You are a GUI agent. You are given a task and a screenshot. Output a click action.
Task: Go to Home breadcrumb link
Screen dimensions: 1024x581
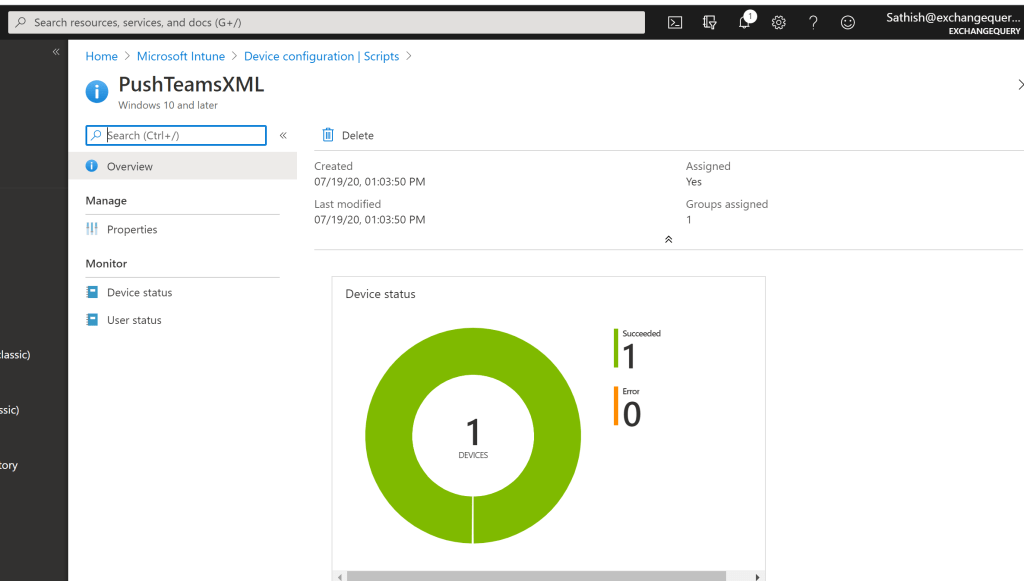[x=101, y=57]
